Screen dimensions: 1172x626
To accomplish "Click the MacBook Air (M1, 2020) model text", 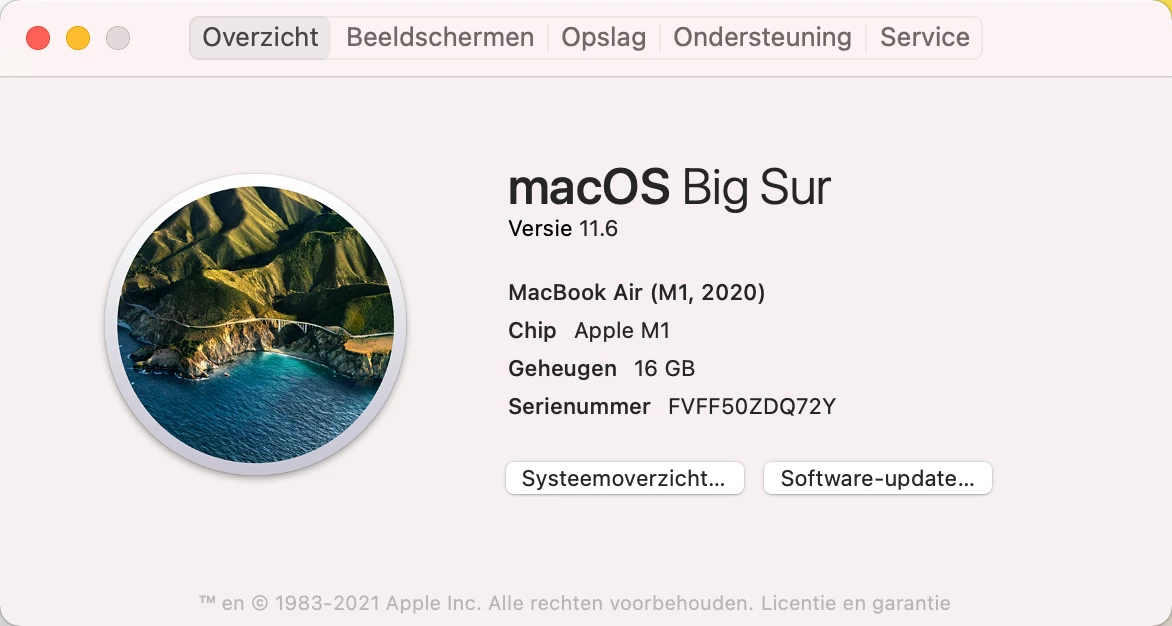I will click(x=637, y=293).
